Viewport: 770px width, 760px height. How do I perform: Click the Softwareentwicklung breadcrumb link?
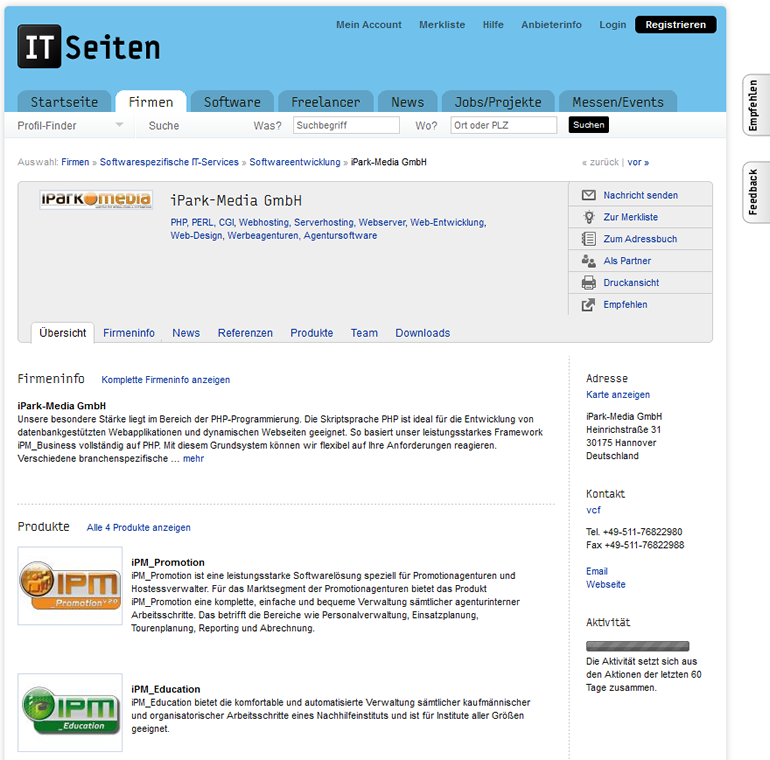coord(295,162)
